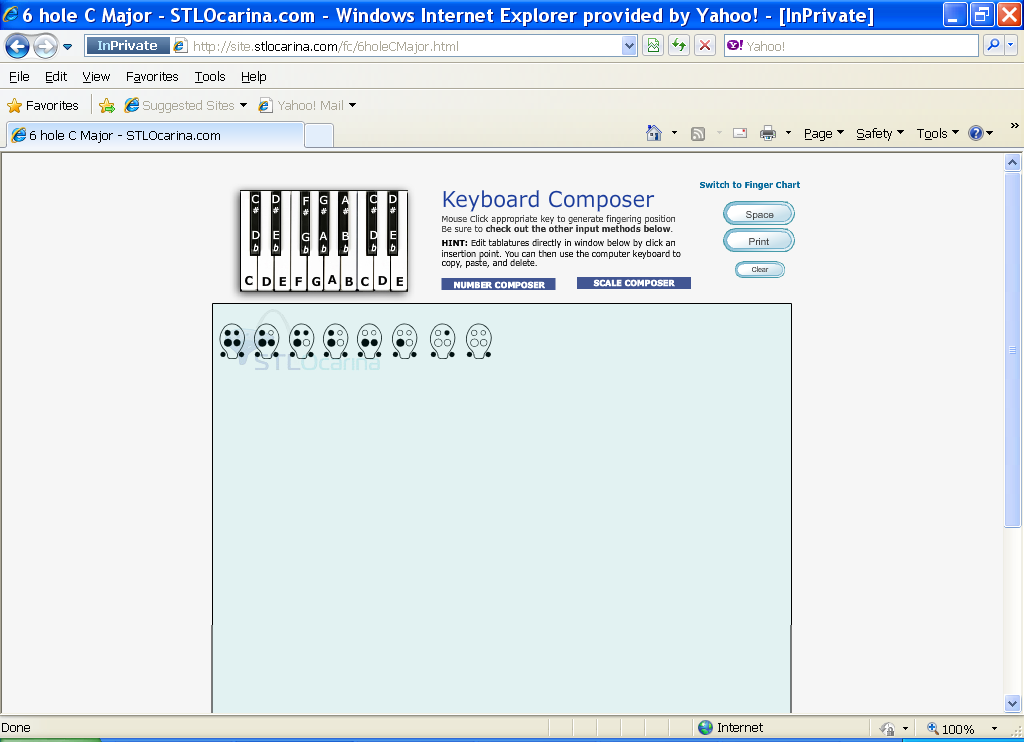Viewport: 1024px width, 742px height.
Task: Open the View menu
Action: [96, 76]
